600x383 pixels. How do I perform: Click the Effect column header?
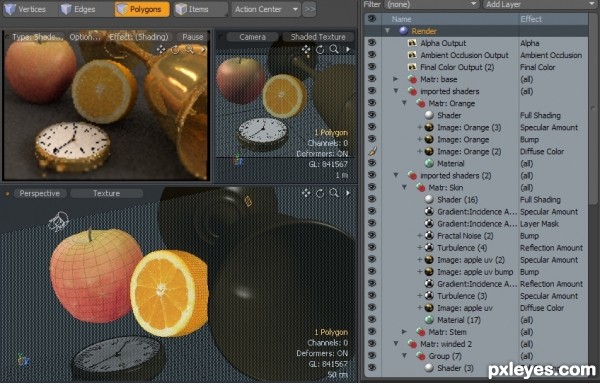point(531,19)
